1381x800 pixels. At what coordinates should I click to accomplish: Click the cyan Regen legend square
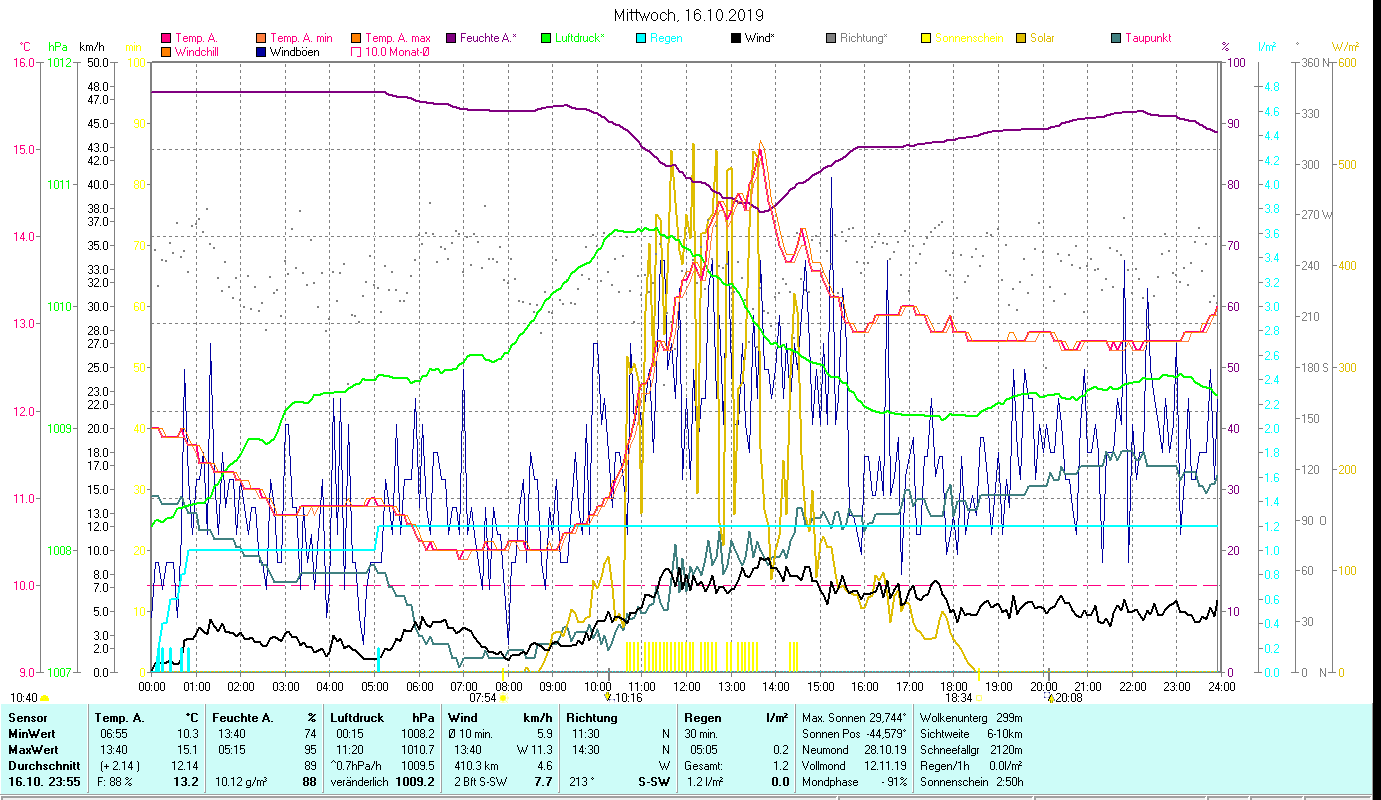(x=641, y=38)
